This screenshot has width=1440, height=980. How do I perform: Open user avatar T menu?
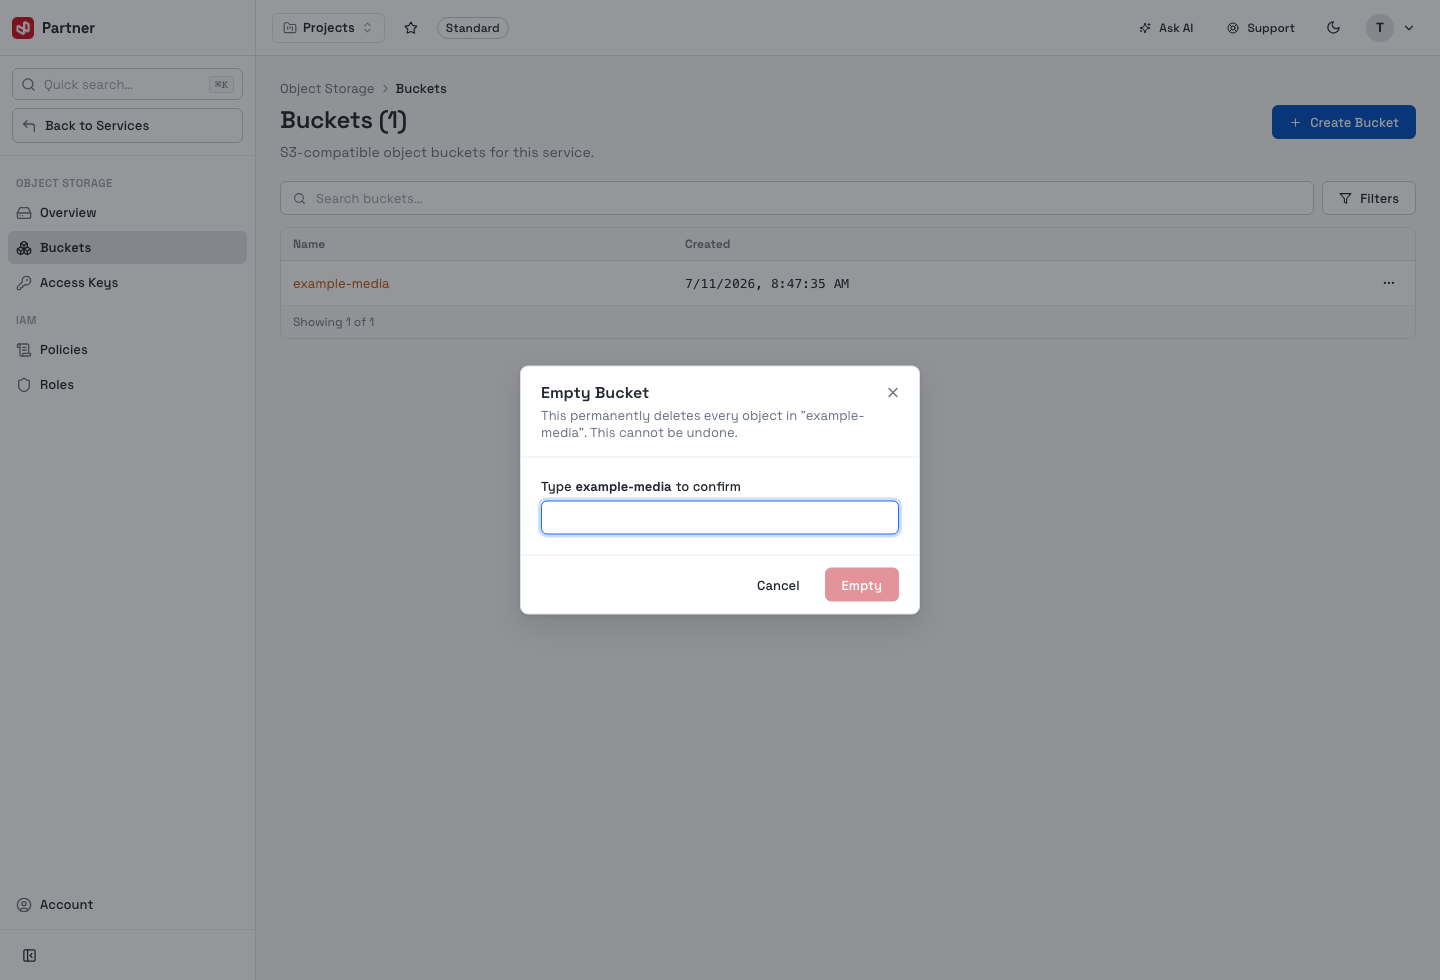pos(1380,28)
